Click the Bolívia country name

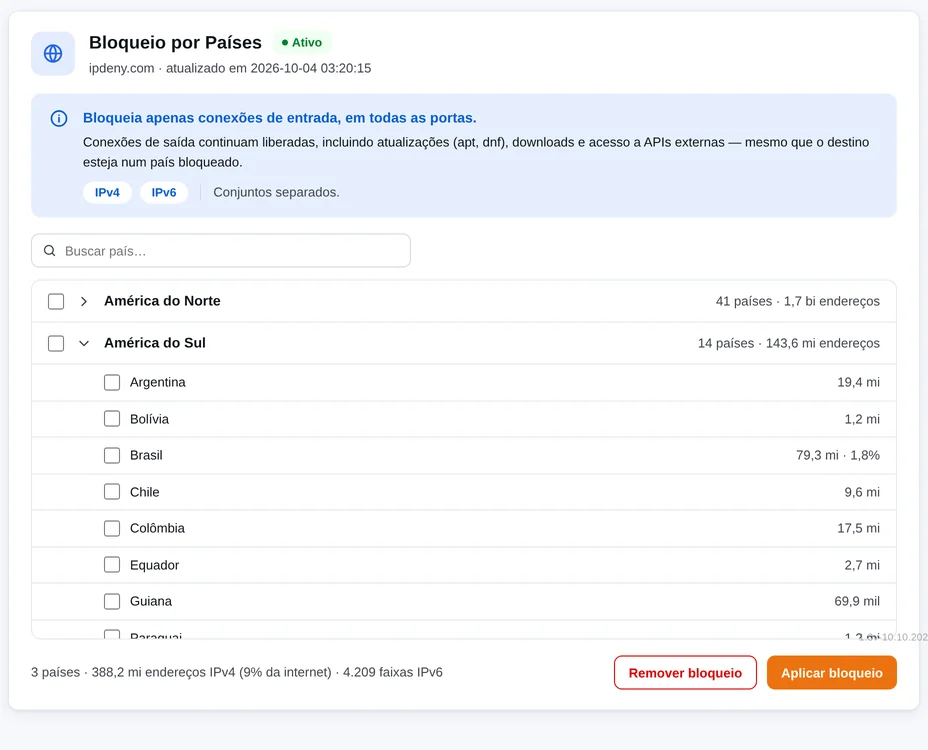(150, 419)
